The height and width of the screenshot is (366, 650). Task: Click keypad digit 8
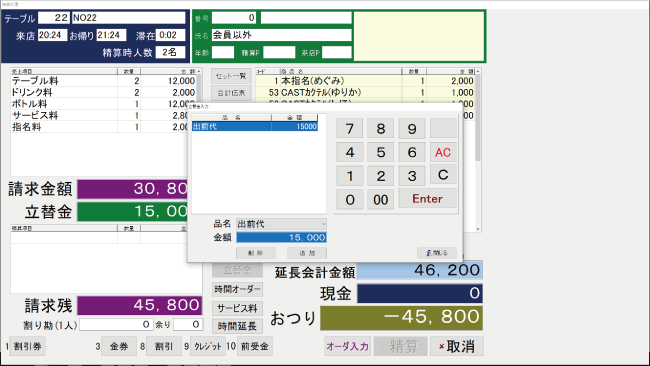(381, 128)
